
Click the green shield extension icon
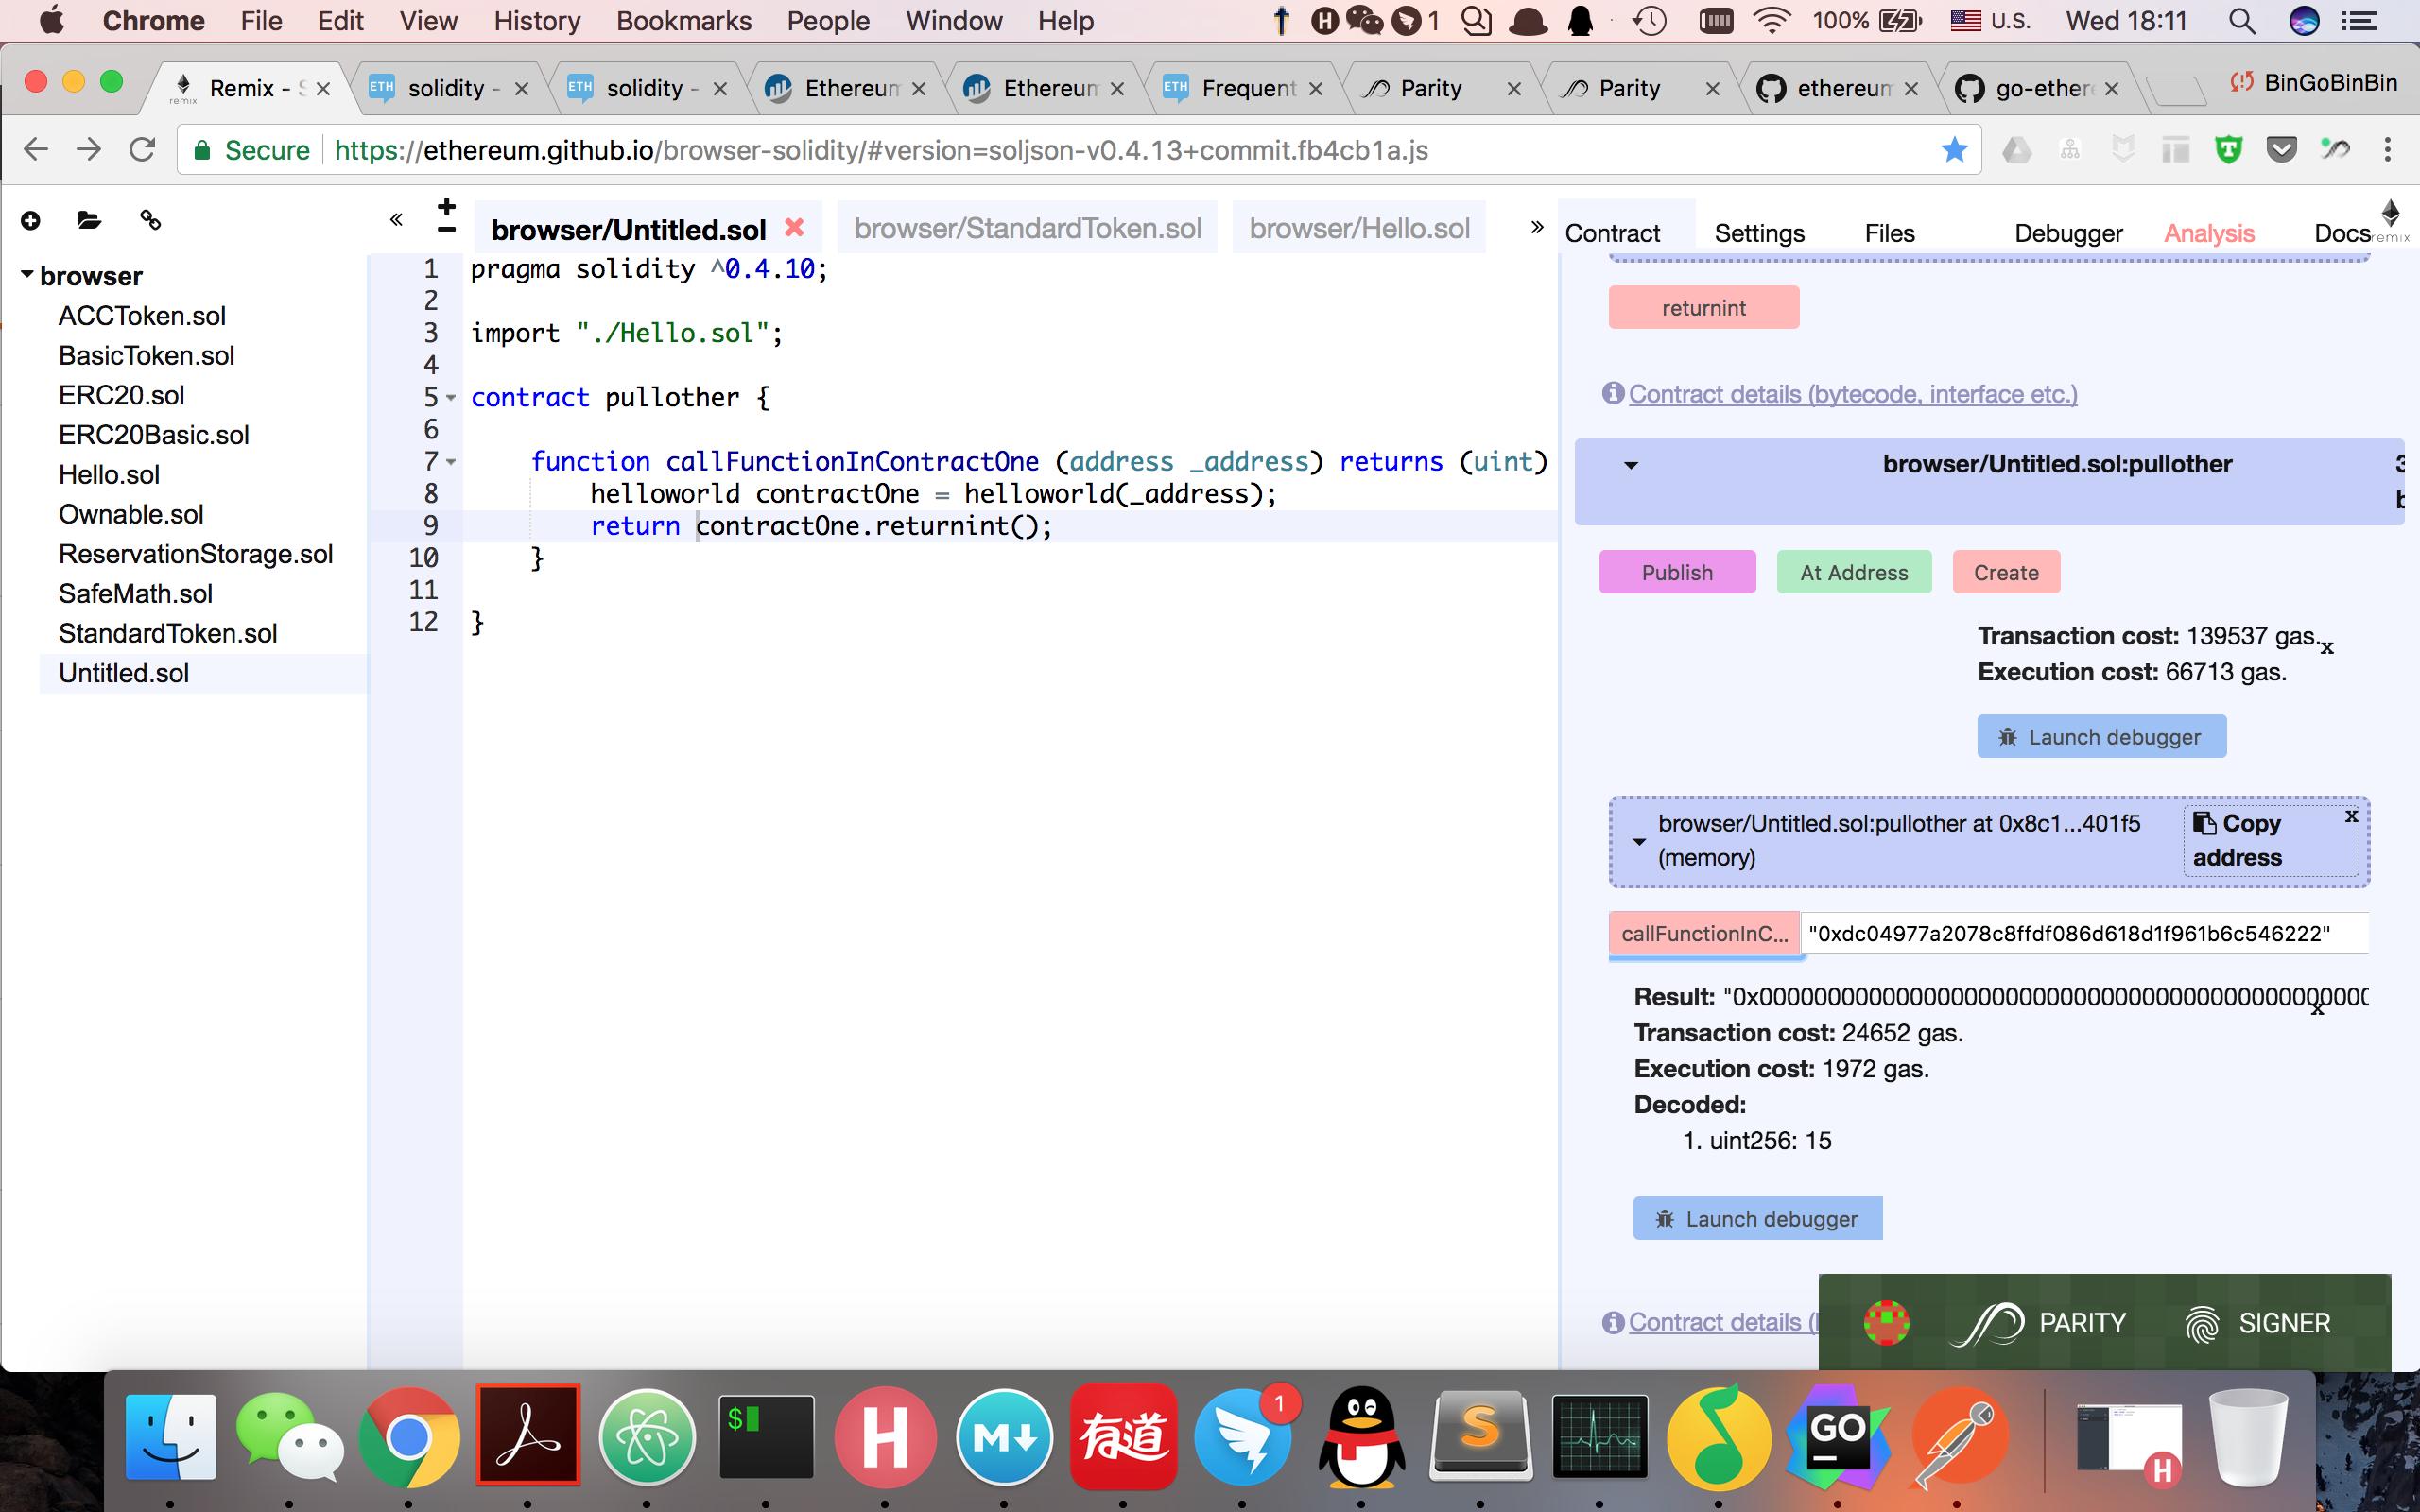(2228, 150)
